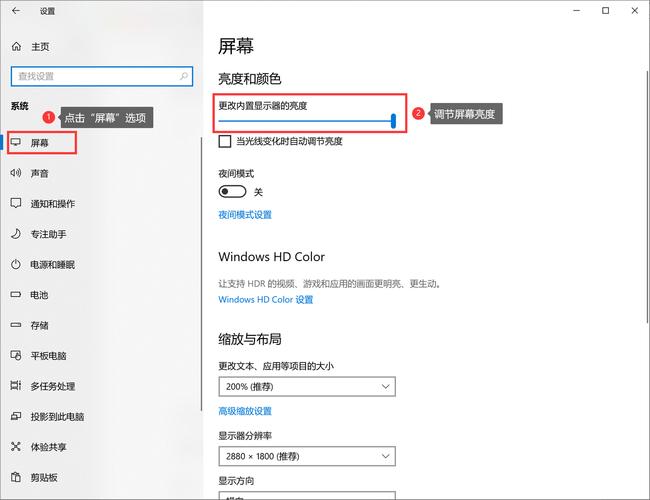Screen dimensions: 650x500
Task: Click the back arrow in the title bar
Action: coord(16,11)
